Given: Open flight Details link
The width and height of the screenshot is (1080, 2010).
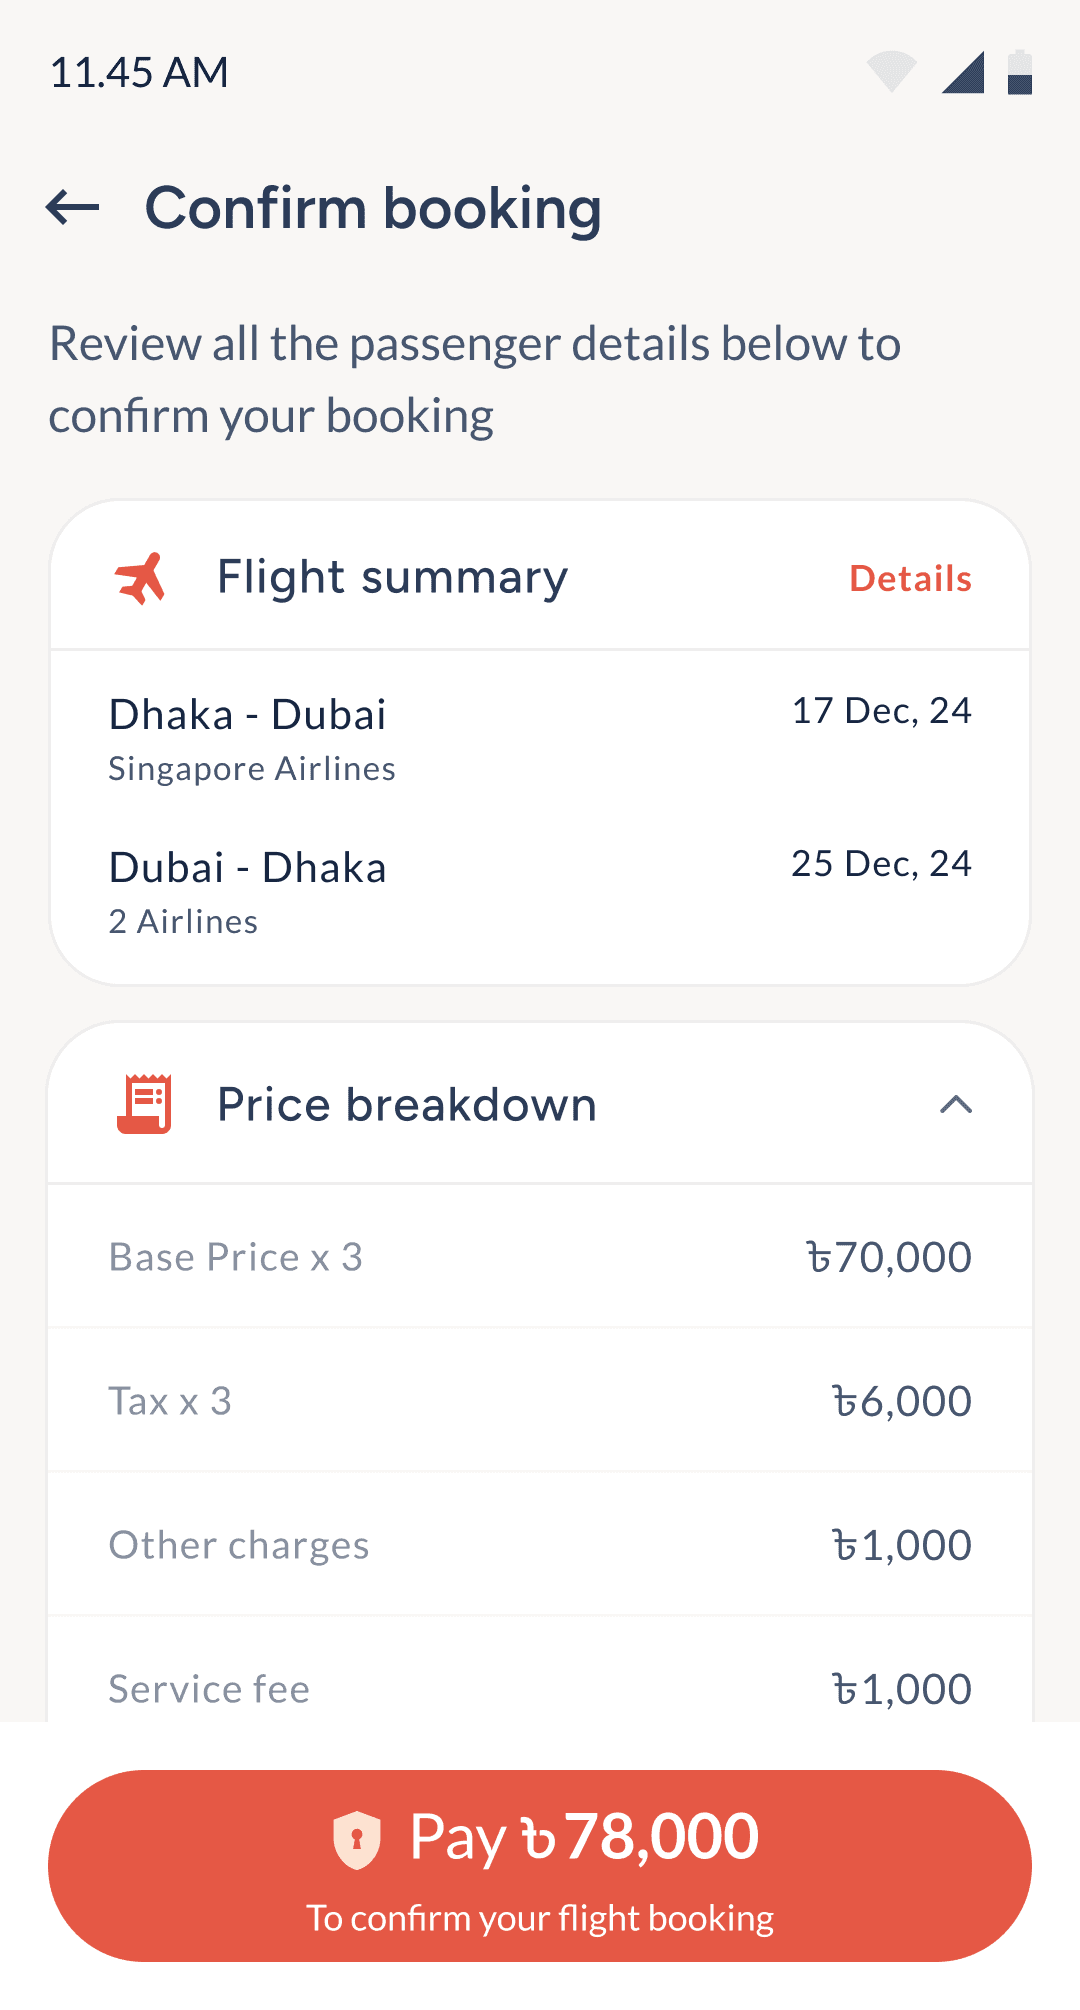Looking at the screenshot, I should tap(910, 579).
